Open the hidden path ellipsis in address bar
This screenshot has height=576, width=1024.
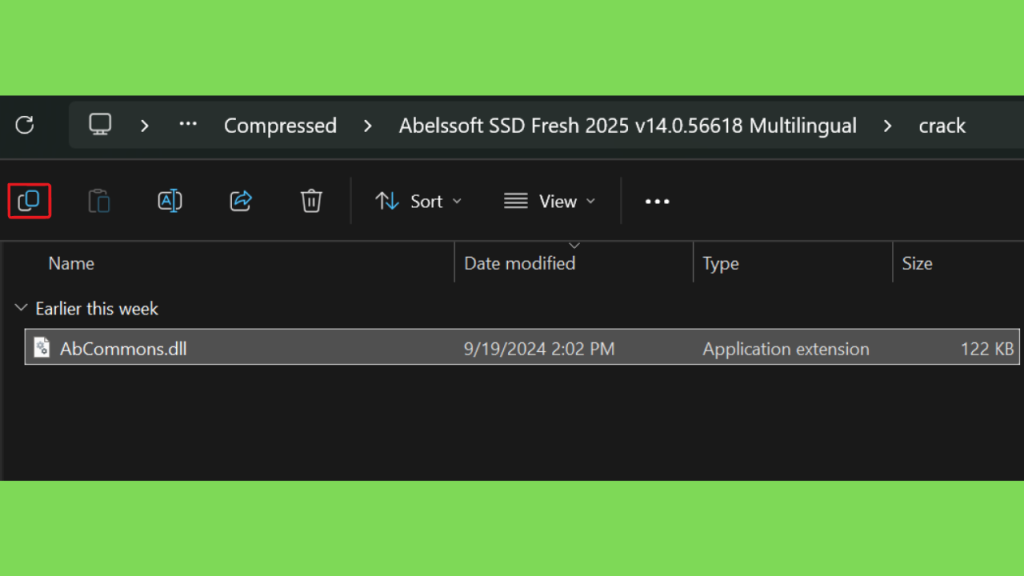(x=188, y=123)
